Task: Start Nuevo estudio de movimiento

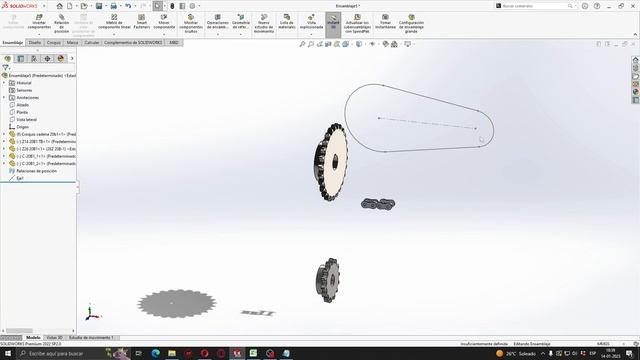Action: [x=264, y=24]
